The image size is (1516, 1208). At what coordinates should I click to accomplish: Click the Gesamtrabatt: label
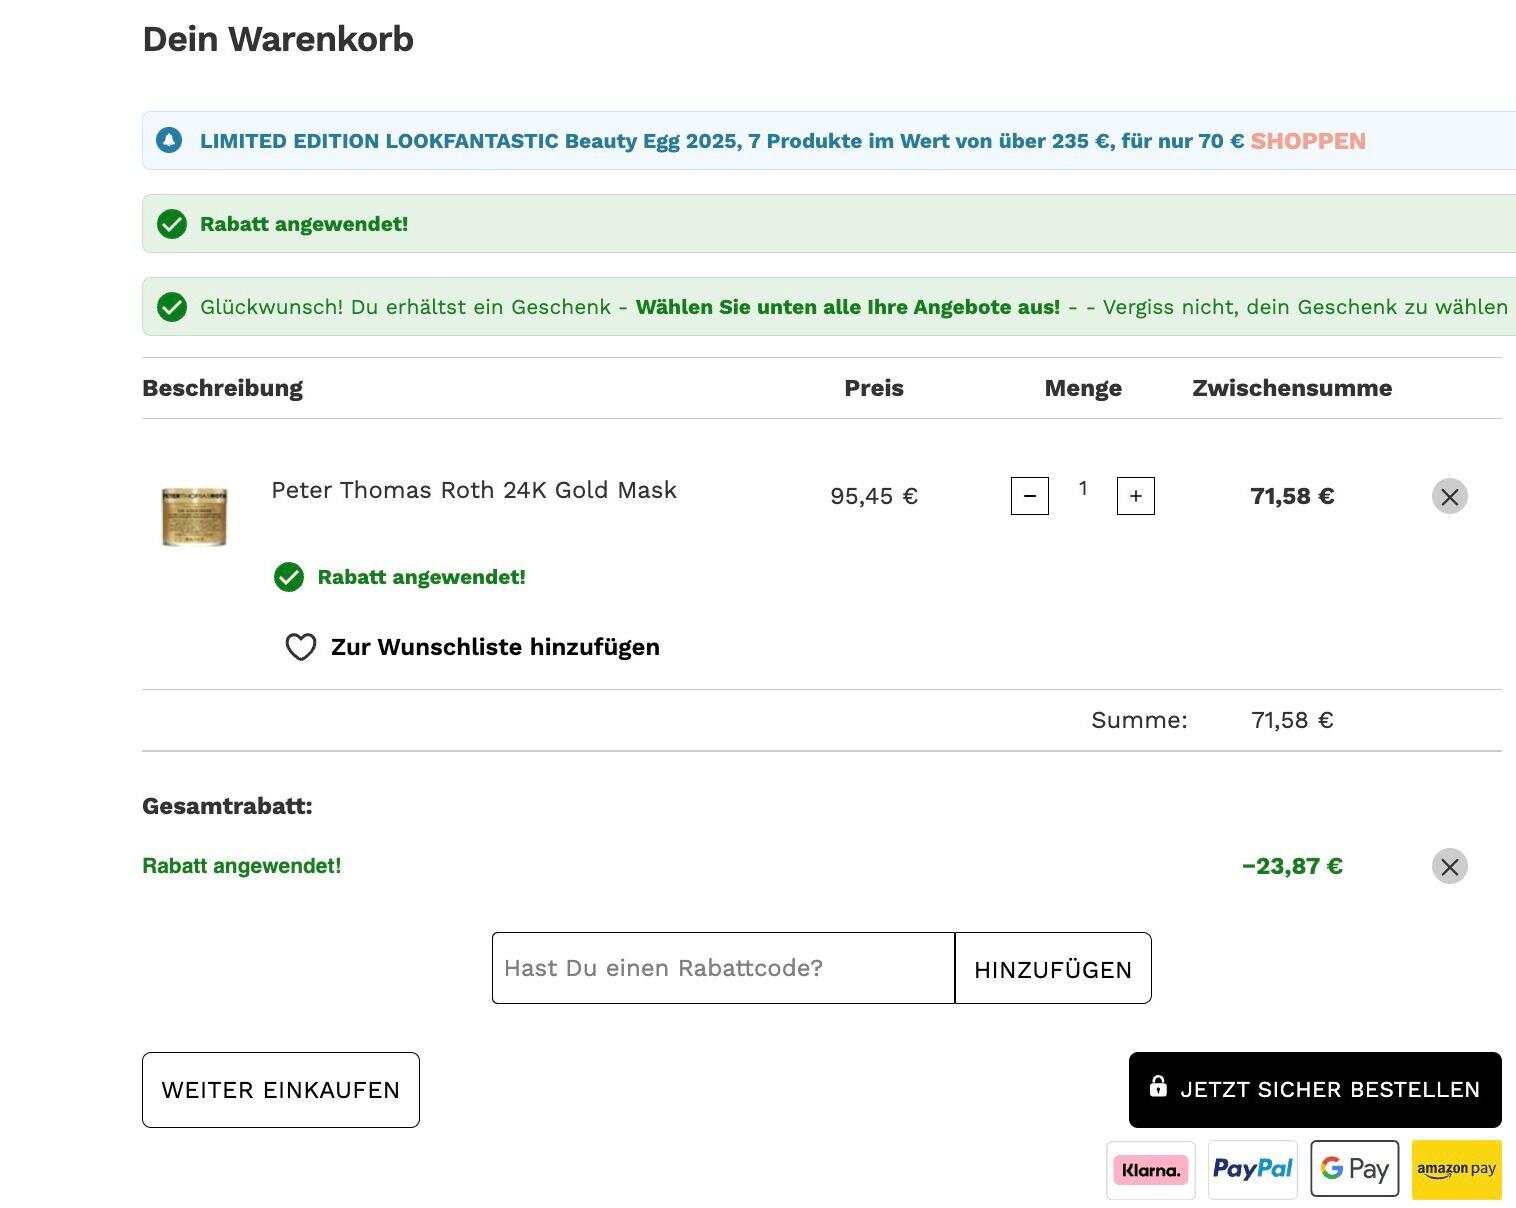[x=227, y=806]
